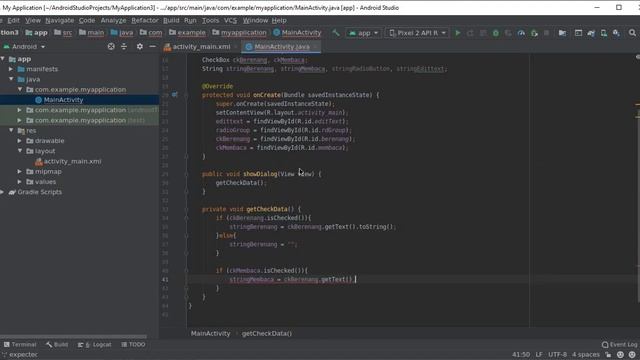Select MainActivity in project tree

(x=63, y=100)
